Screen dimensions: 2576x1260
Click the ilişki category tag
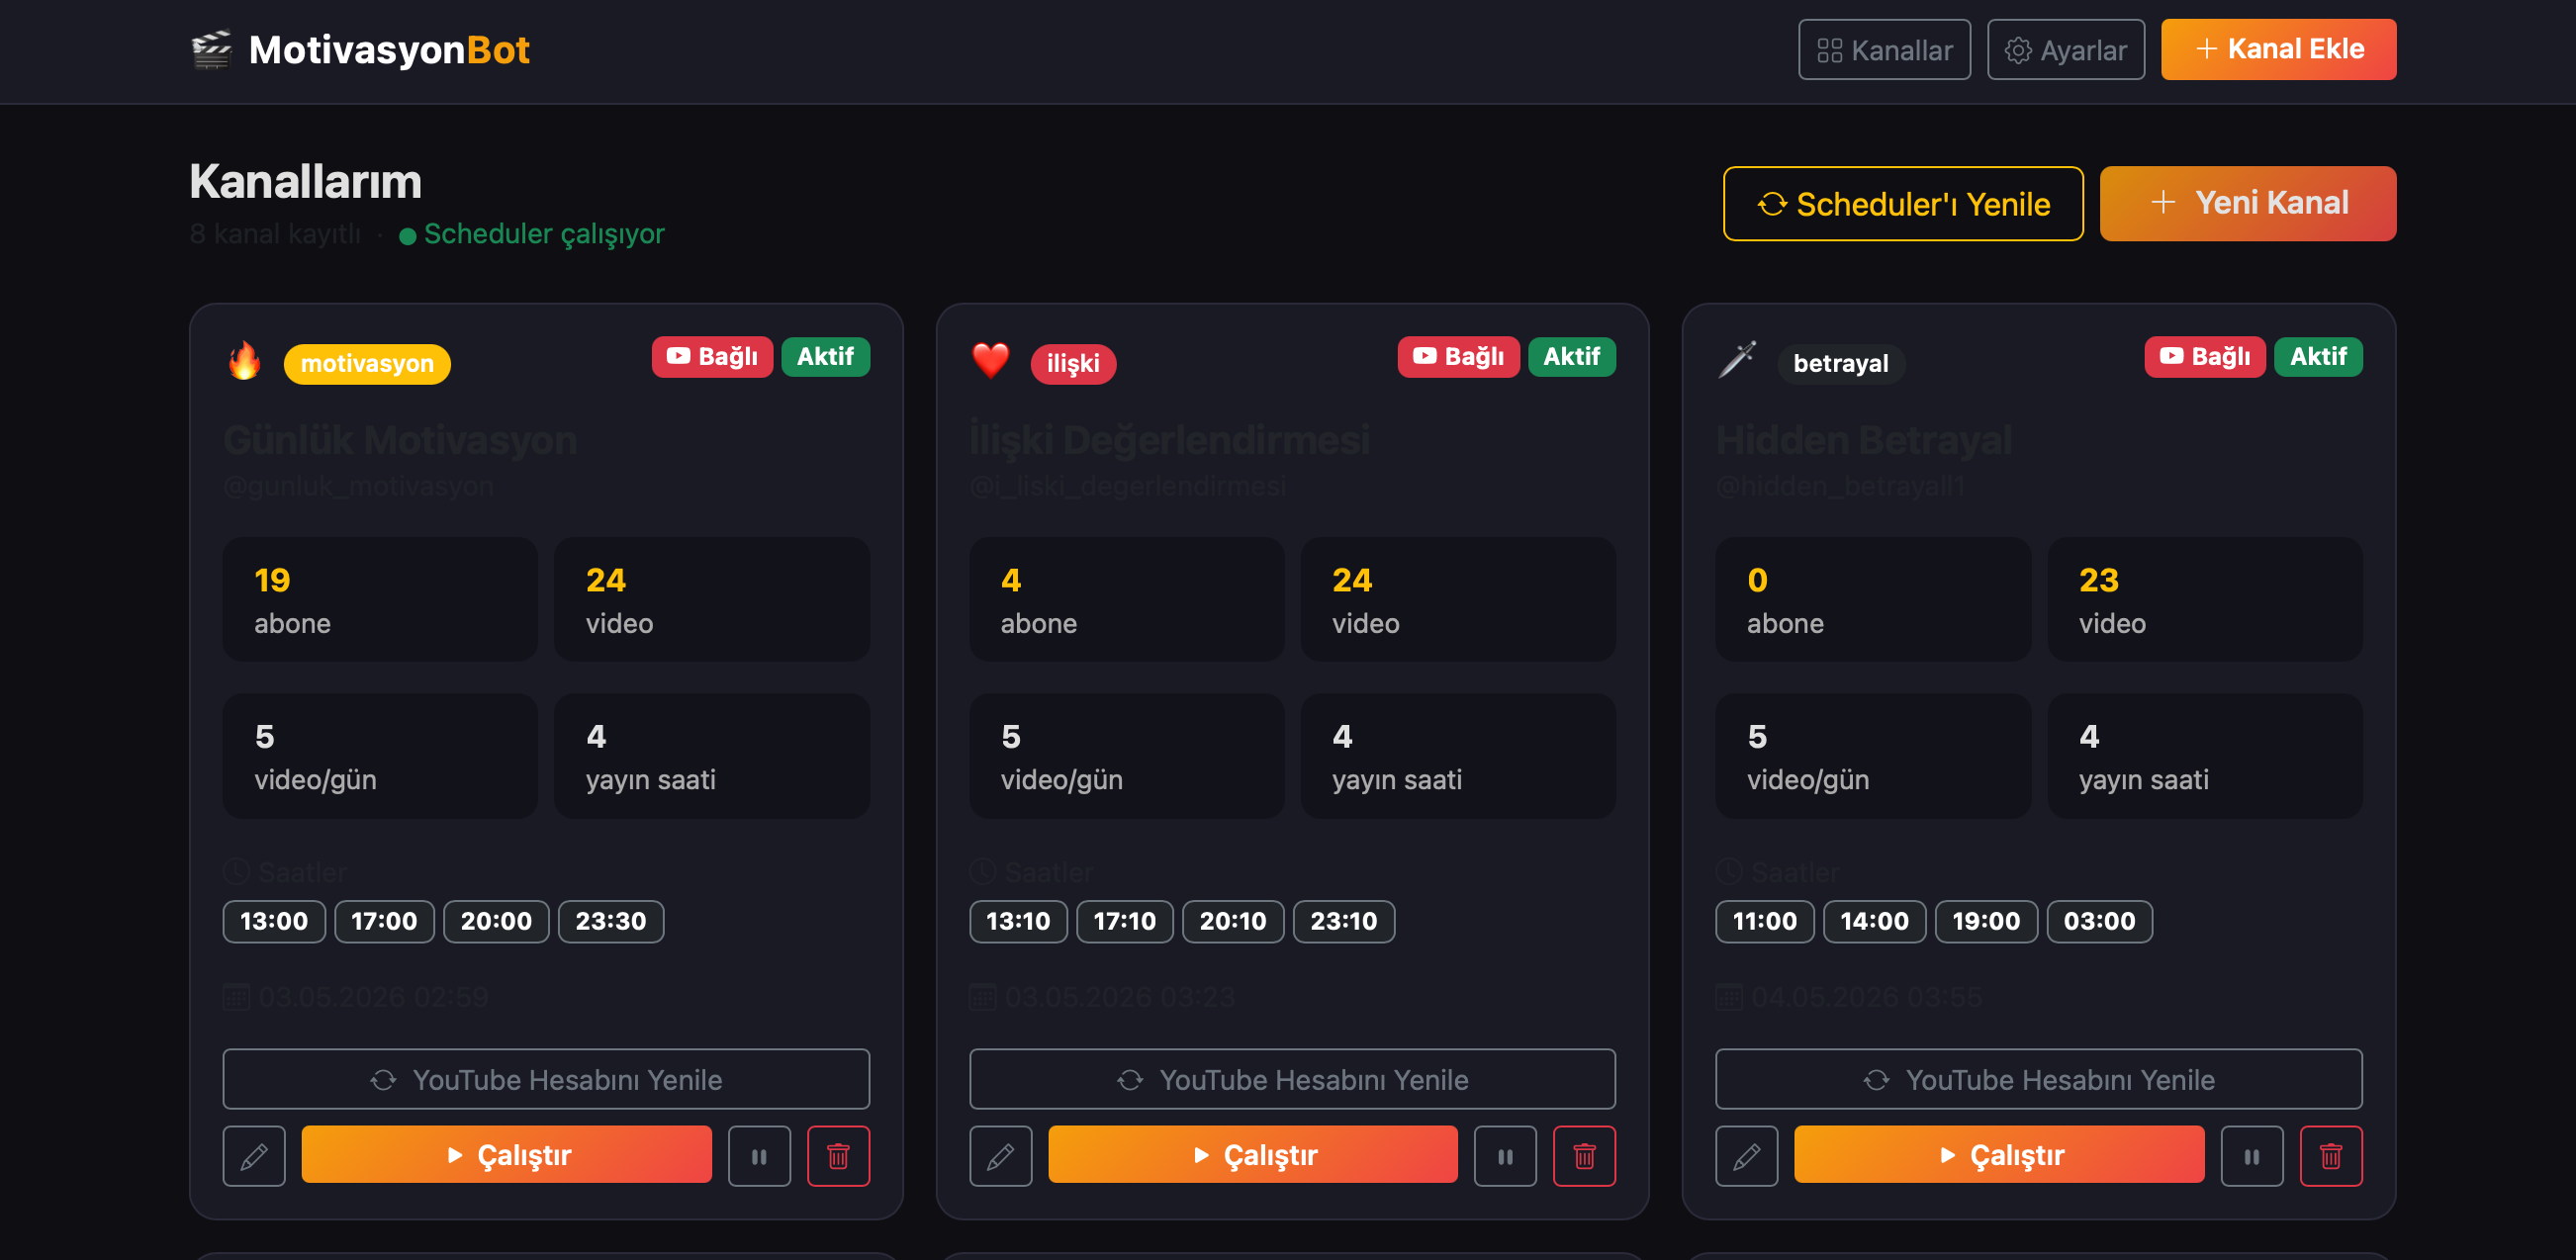[x=1073, y=363]
